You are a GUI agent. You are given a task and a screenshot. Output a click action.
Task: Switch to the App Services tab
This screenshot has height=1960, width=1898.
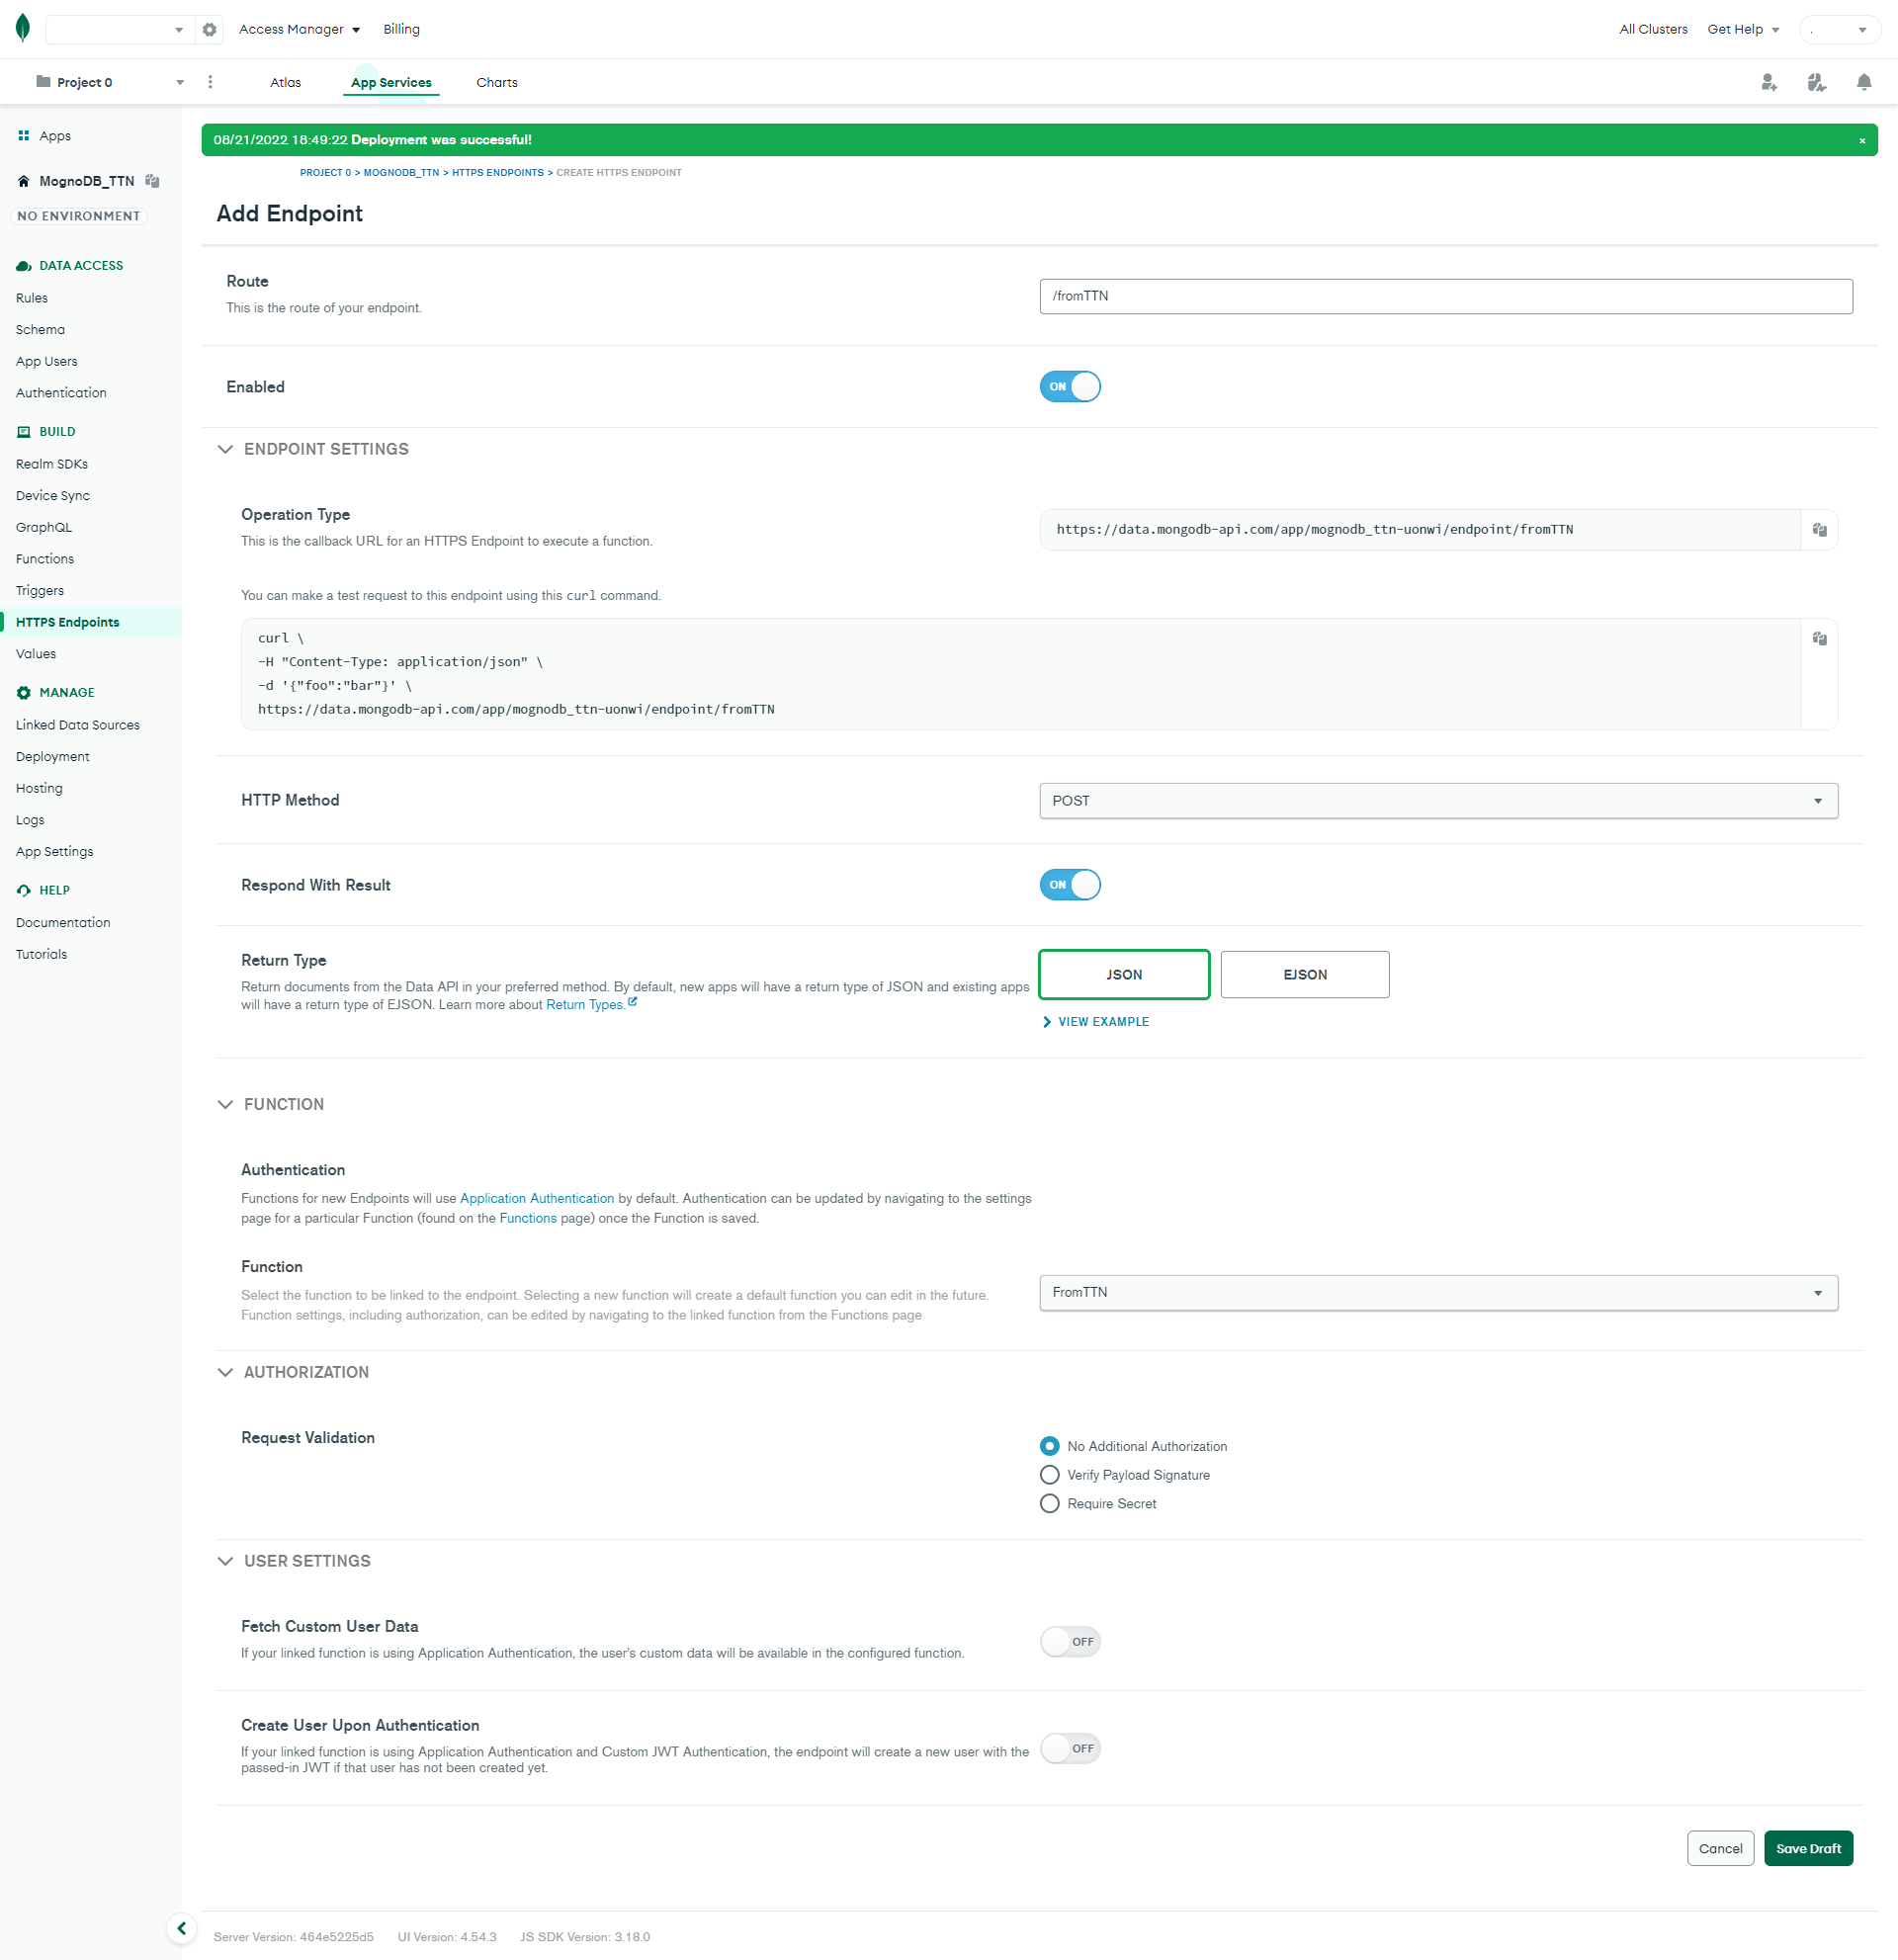pyautogui.click(x=391, y=83)
